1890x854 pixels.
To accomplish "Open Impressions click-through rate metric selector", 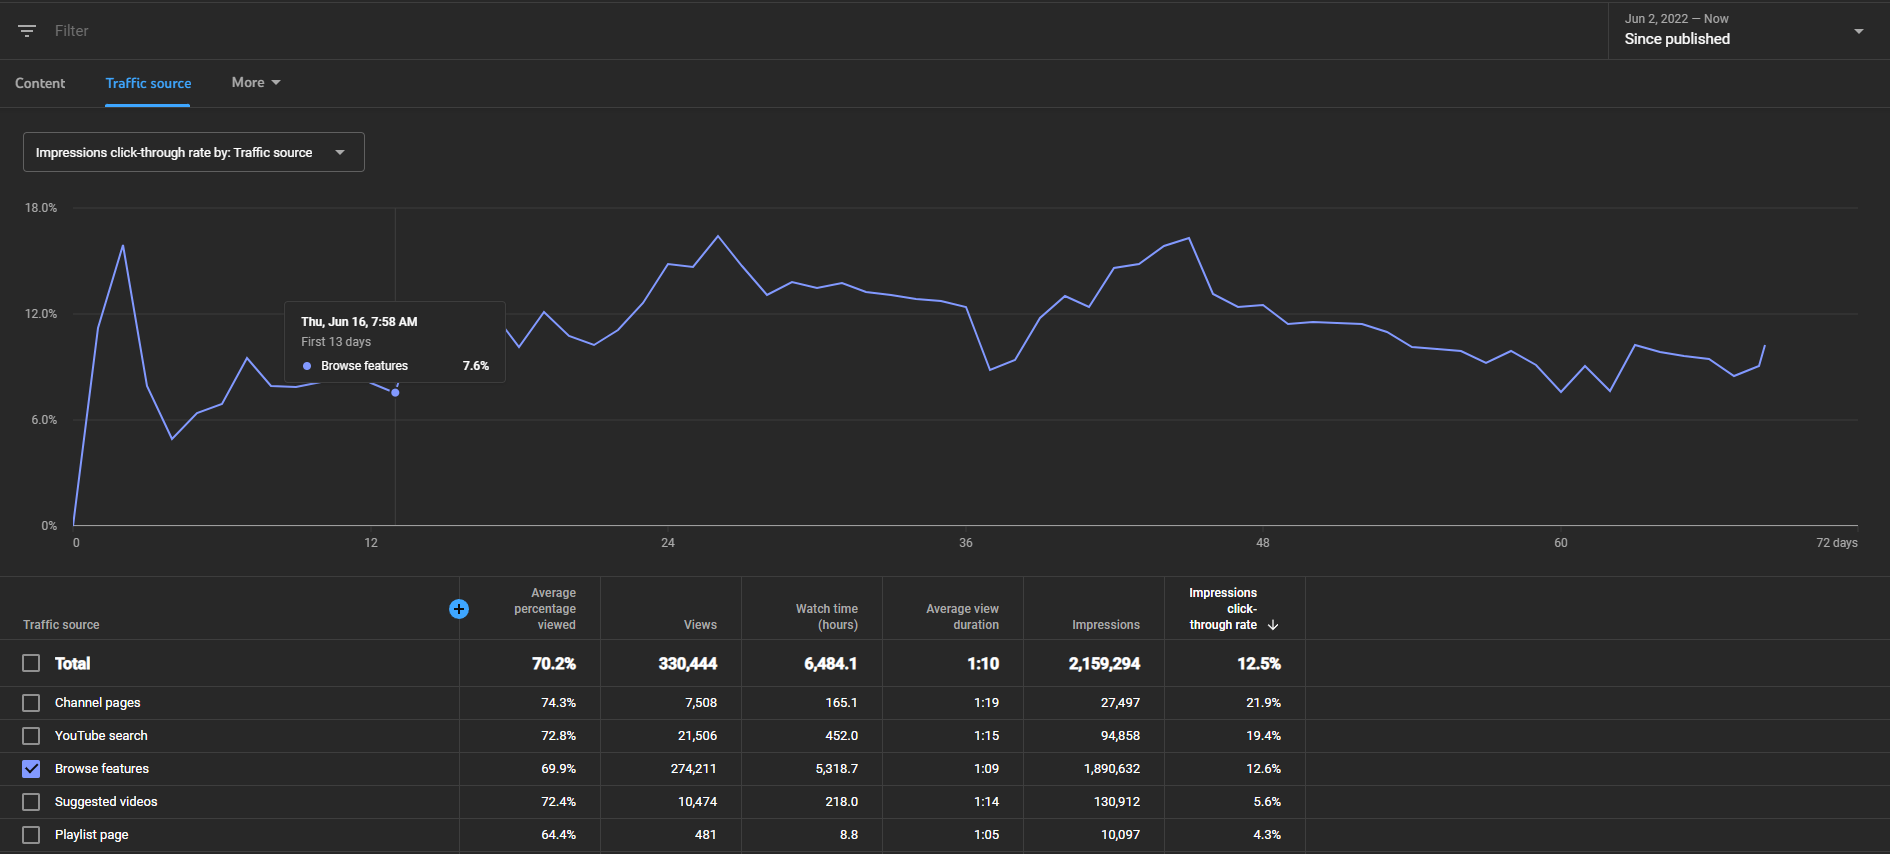I will [x=194, y=152].
